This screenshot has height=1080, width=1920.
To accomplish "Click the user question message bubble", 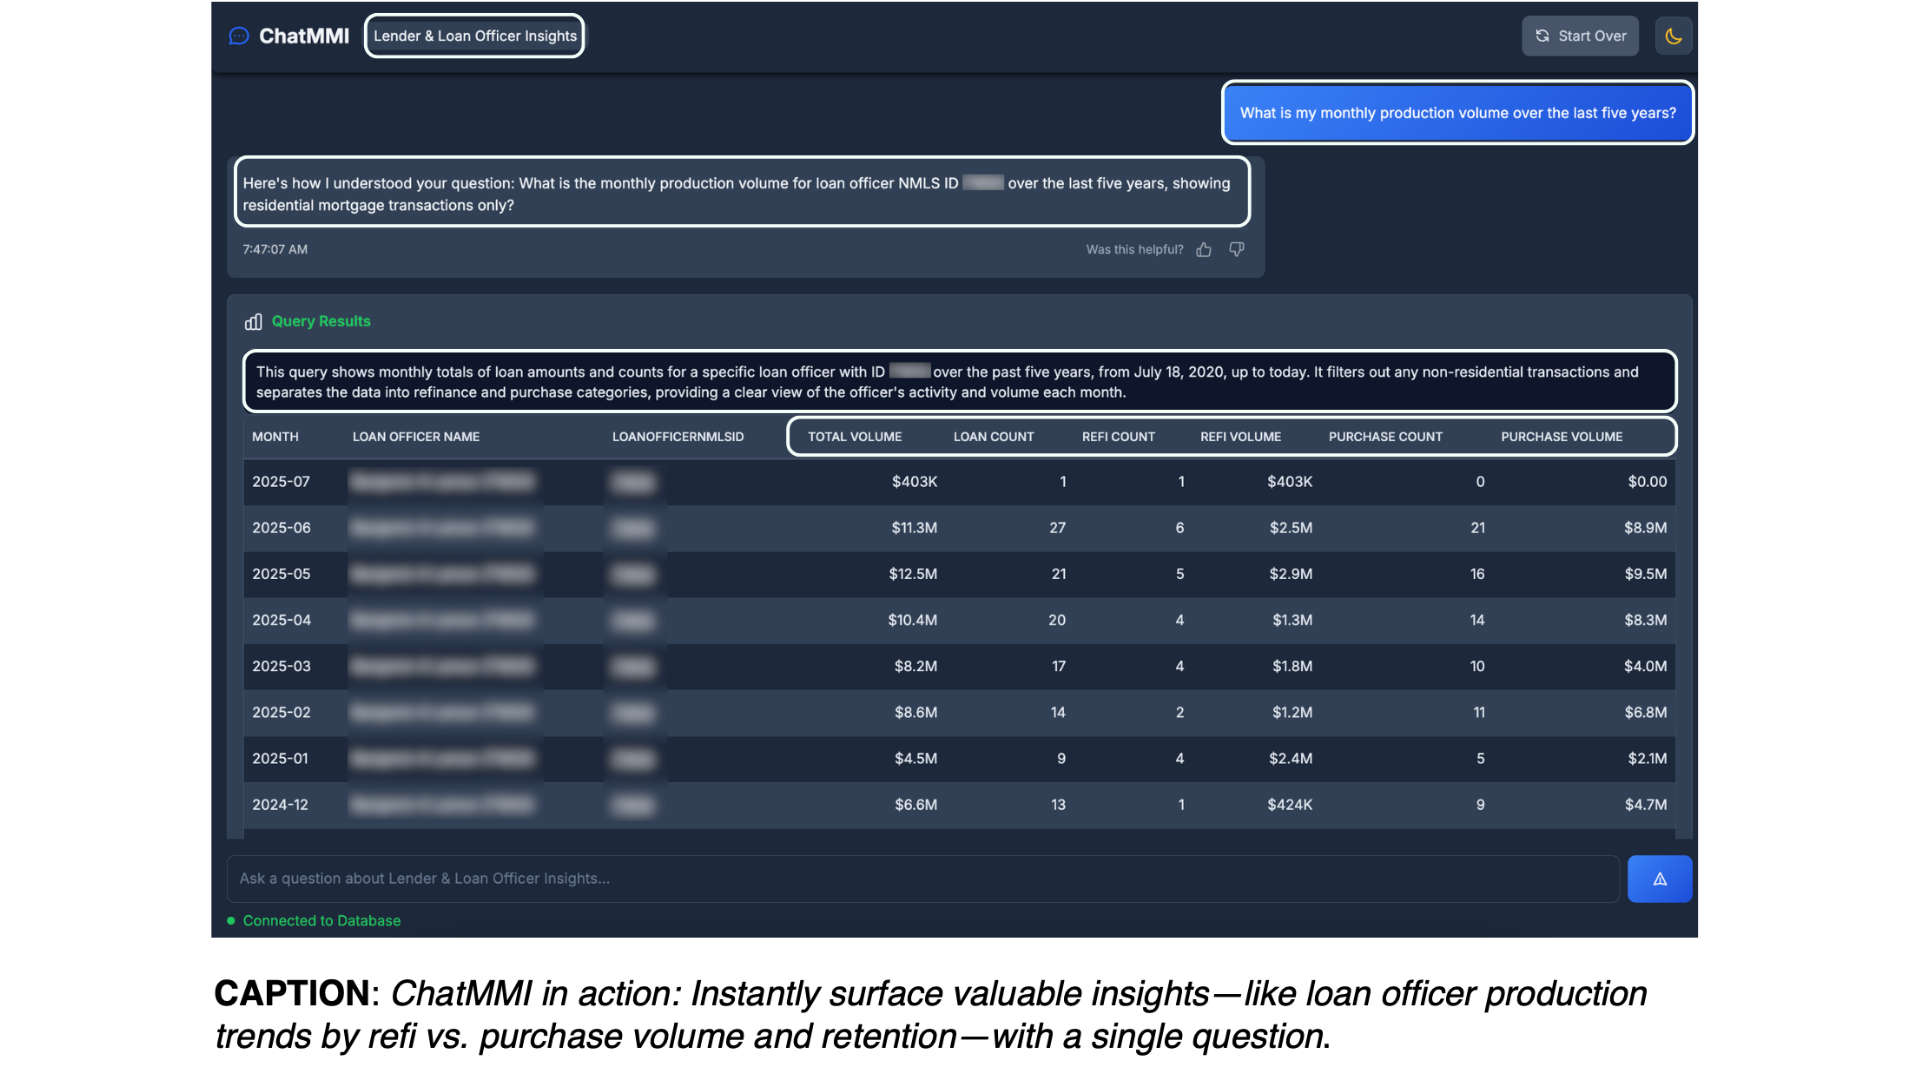I will coord(1457,113).
